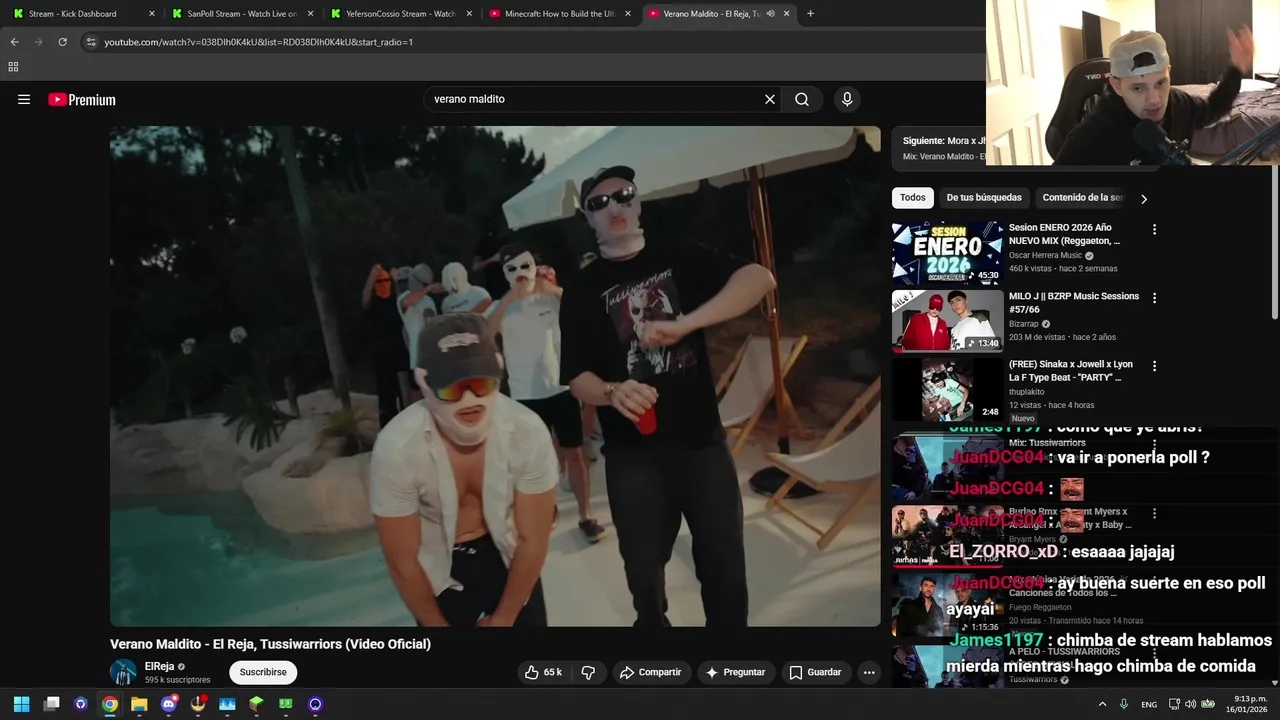Click the video player to pause

495,376
